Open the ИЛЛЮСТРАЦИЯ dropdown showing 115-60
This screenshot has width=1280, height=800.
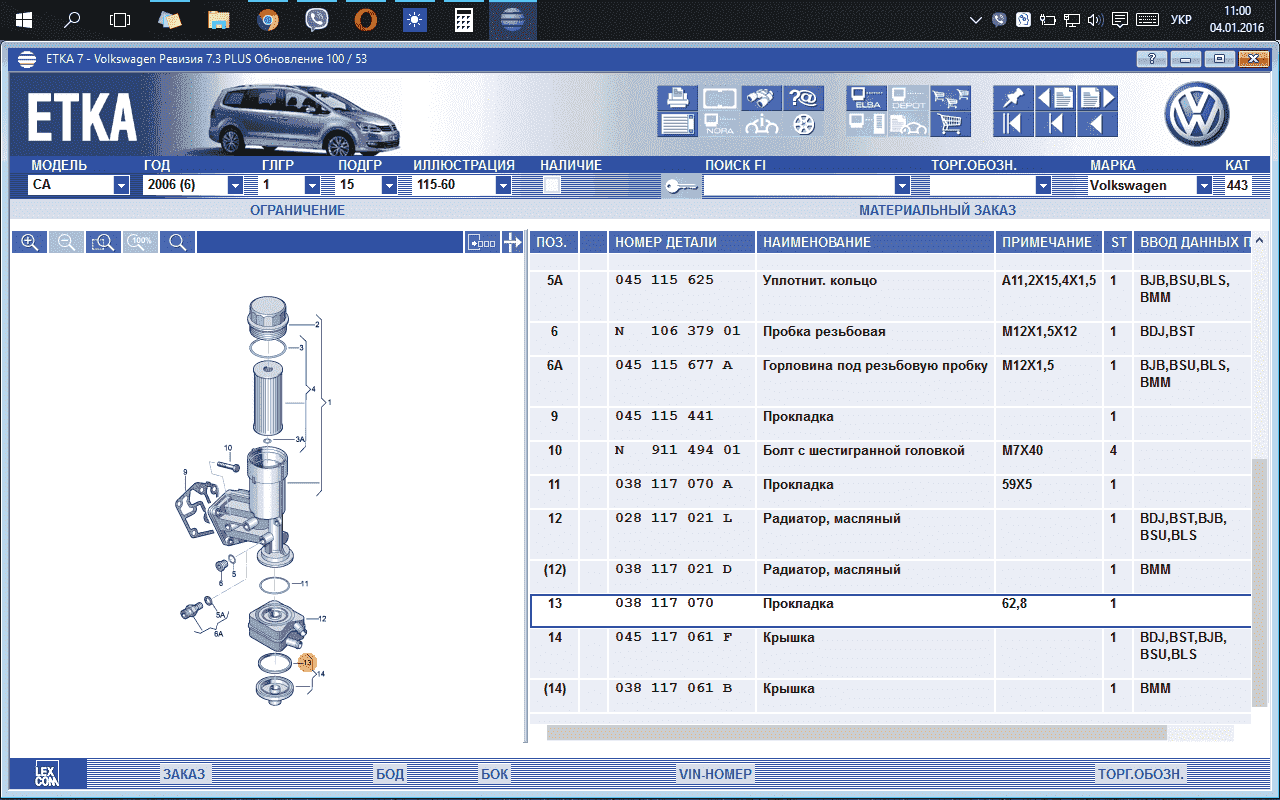coord(503,185)
